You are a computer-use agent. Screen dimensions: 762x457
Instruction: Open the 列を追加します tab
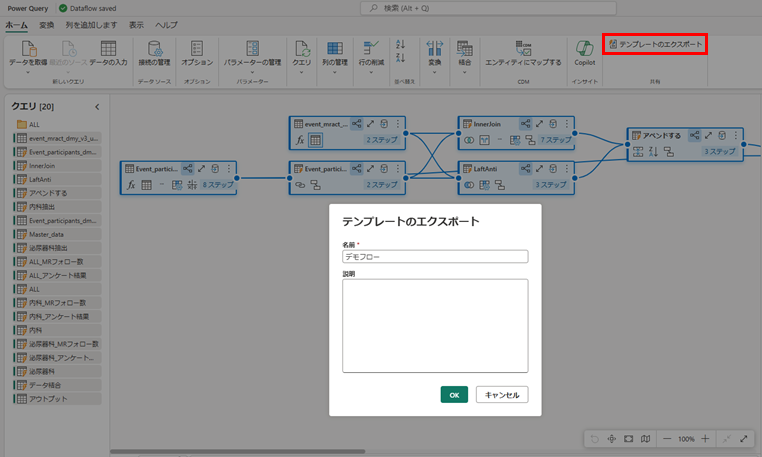pos(91,25)
